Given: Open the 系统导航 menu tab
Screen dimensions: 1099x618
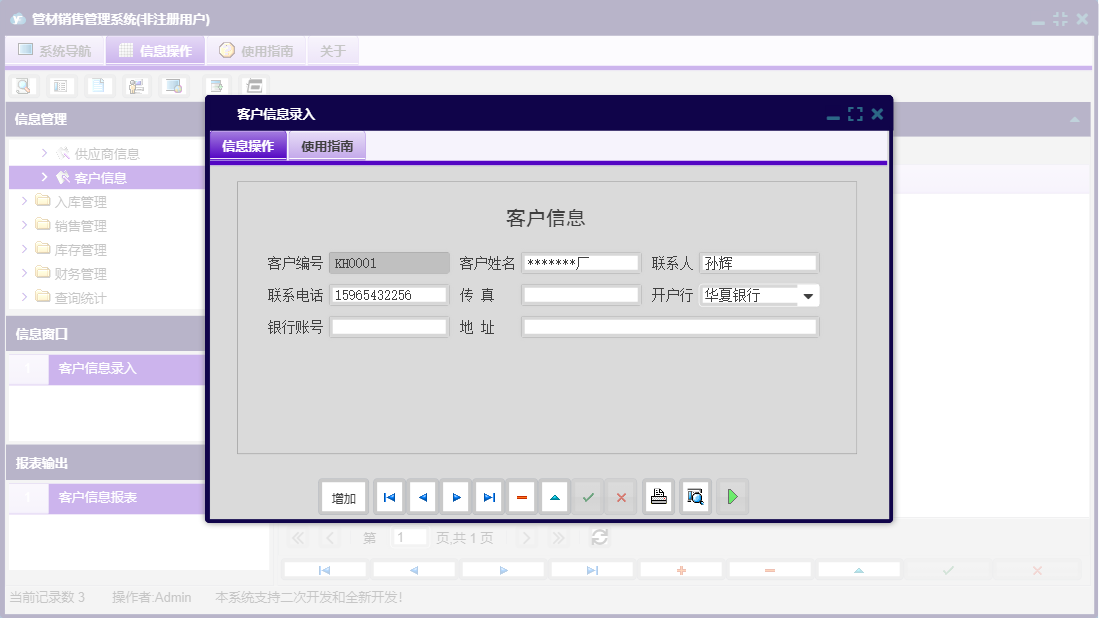Looking at the screenshot, I should pos(55,50).
